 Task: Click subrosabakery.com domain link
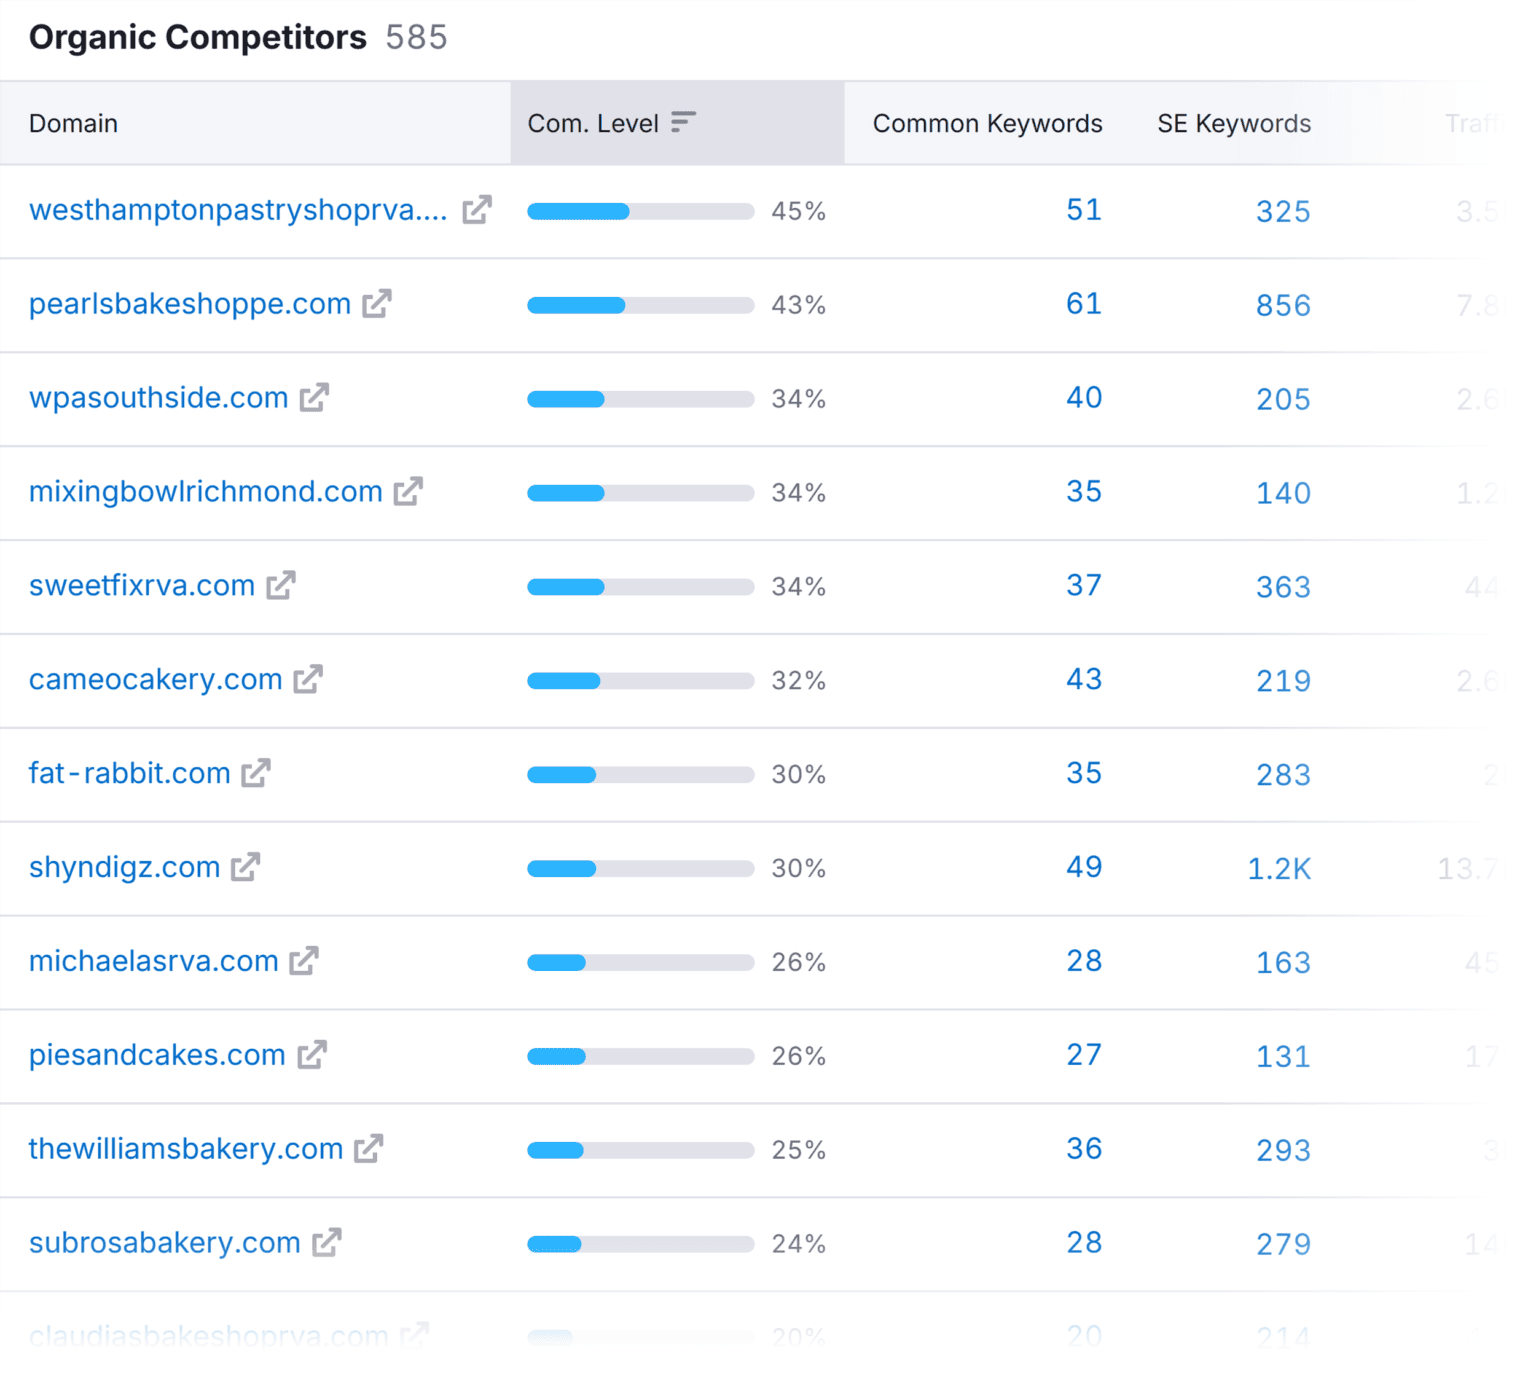[165, 1243]
